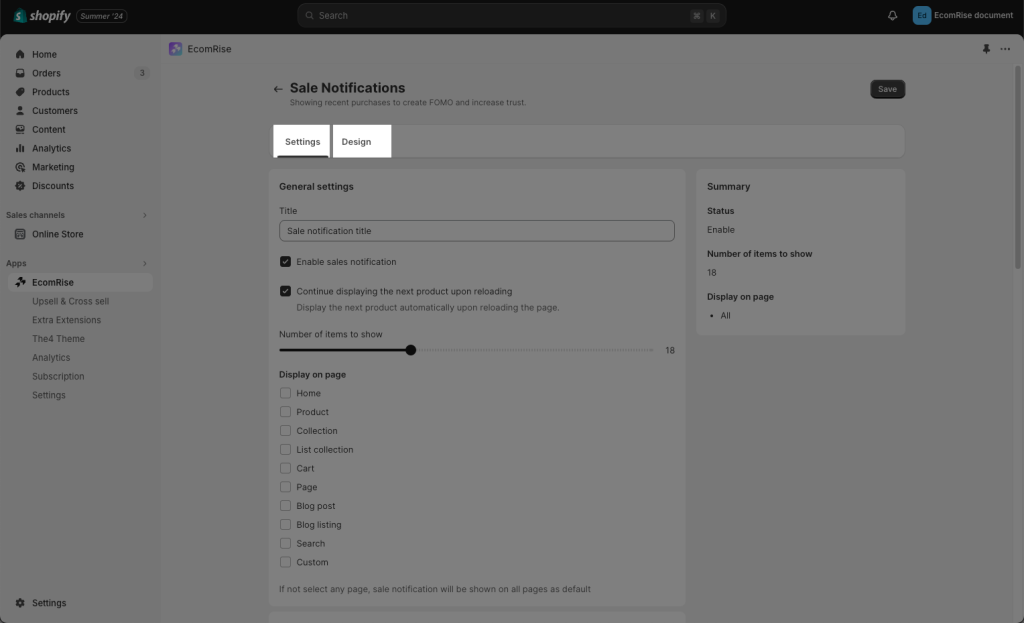
Task: Open Upsell & Cross sell
Action: pos(71,301)
